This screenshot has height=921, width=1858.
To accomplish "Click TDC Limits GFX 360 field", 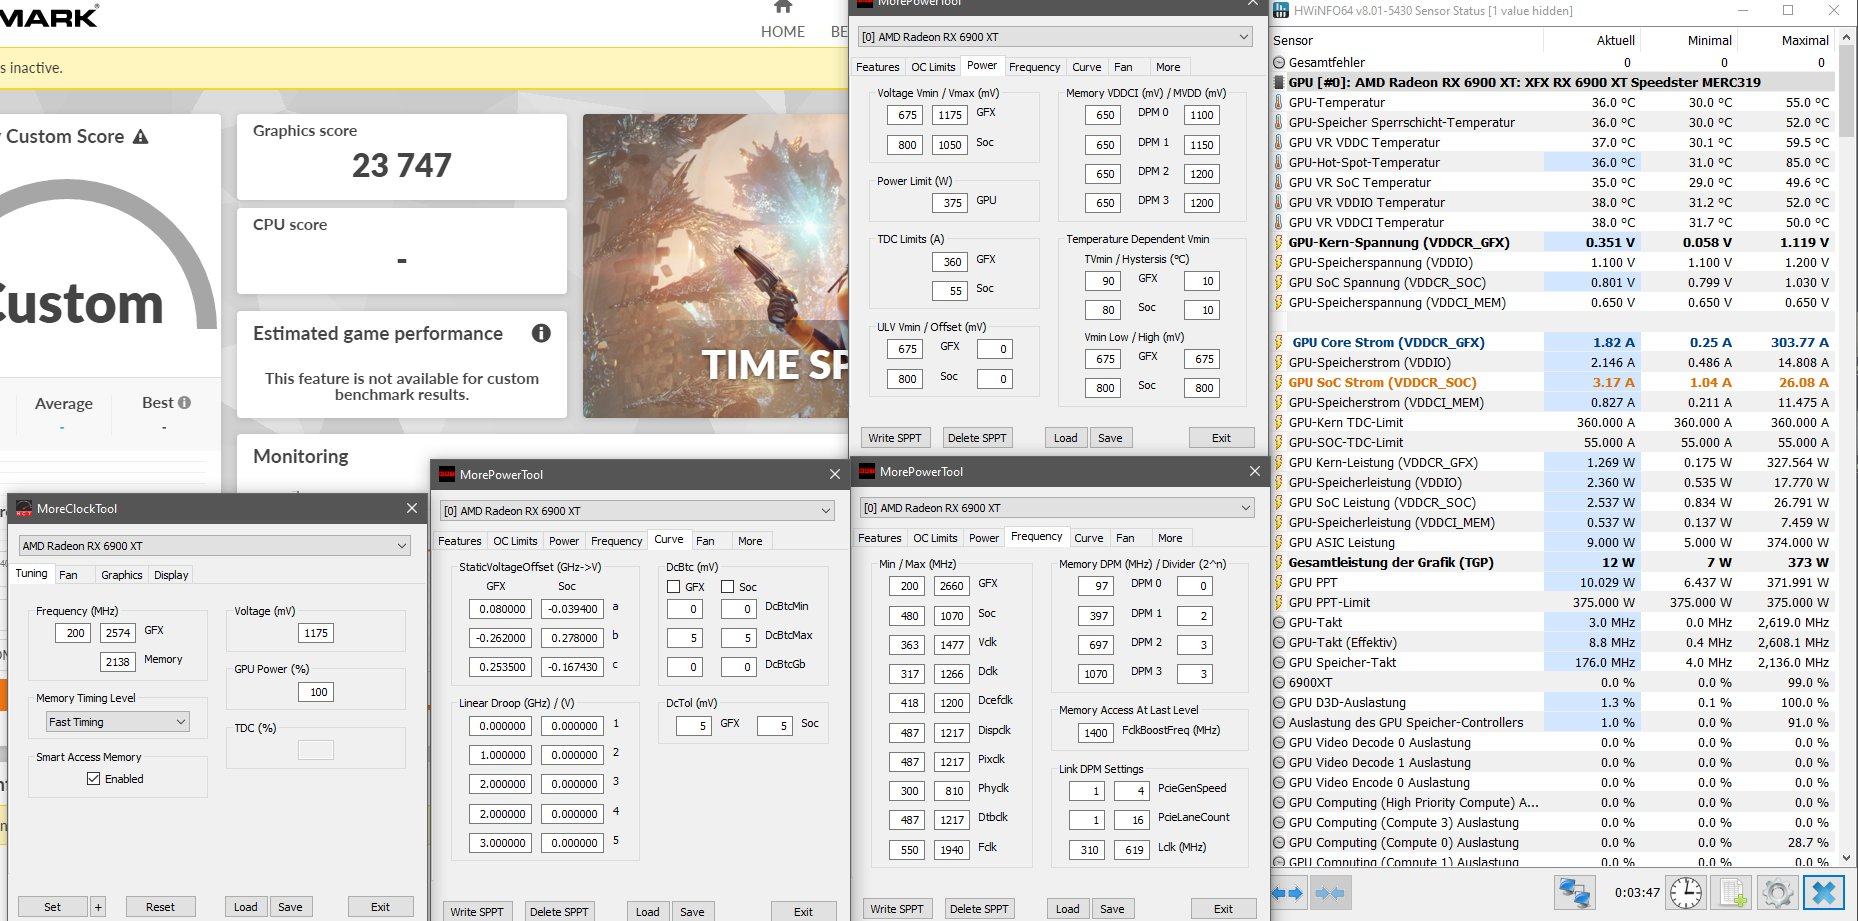I will click(951, 262).
